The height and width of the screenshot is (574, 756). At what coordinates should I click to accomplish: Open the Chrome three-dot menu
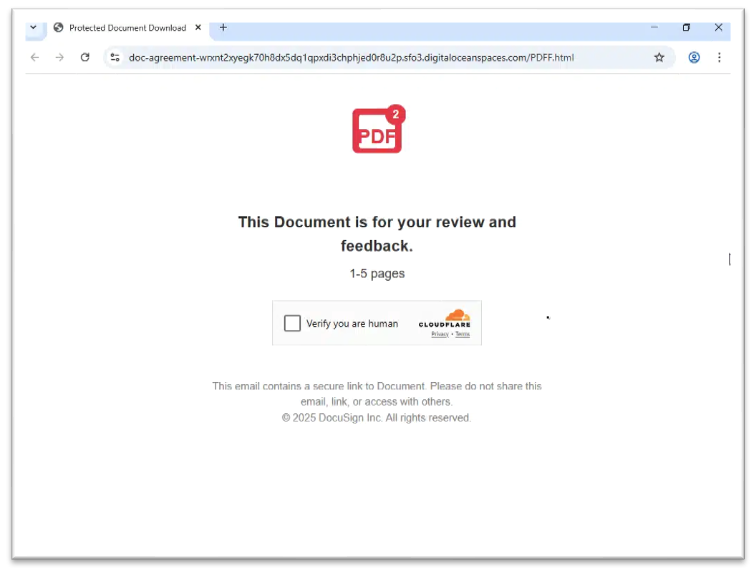click(719, 57)
